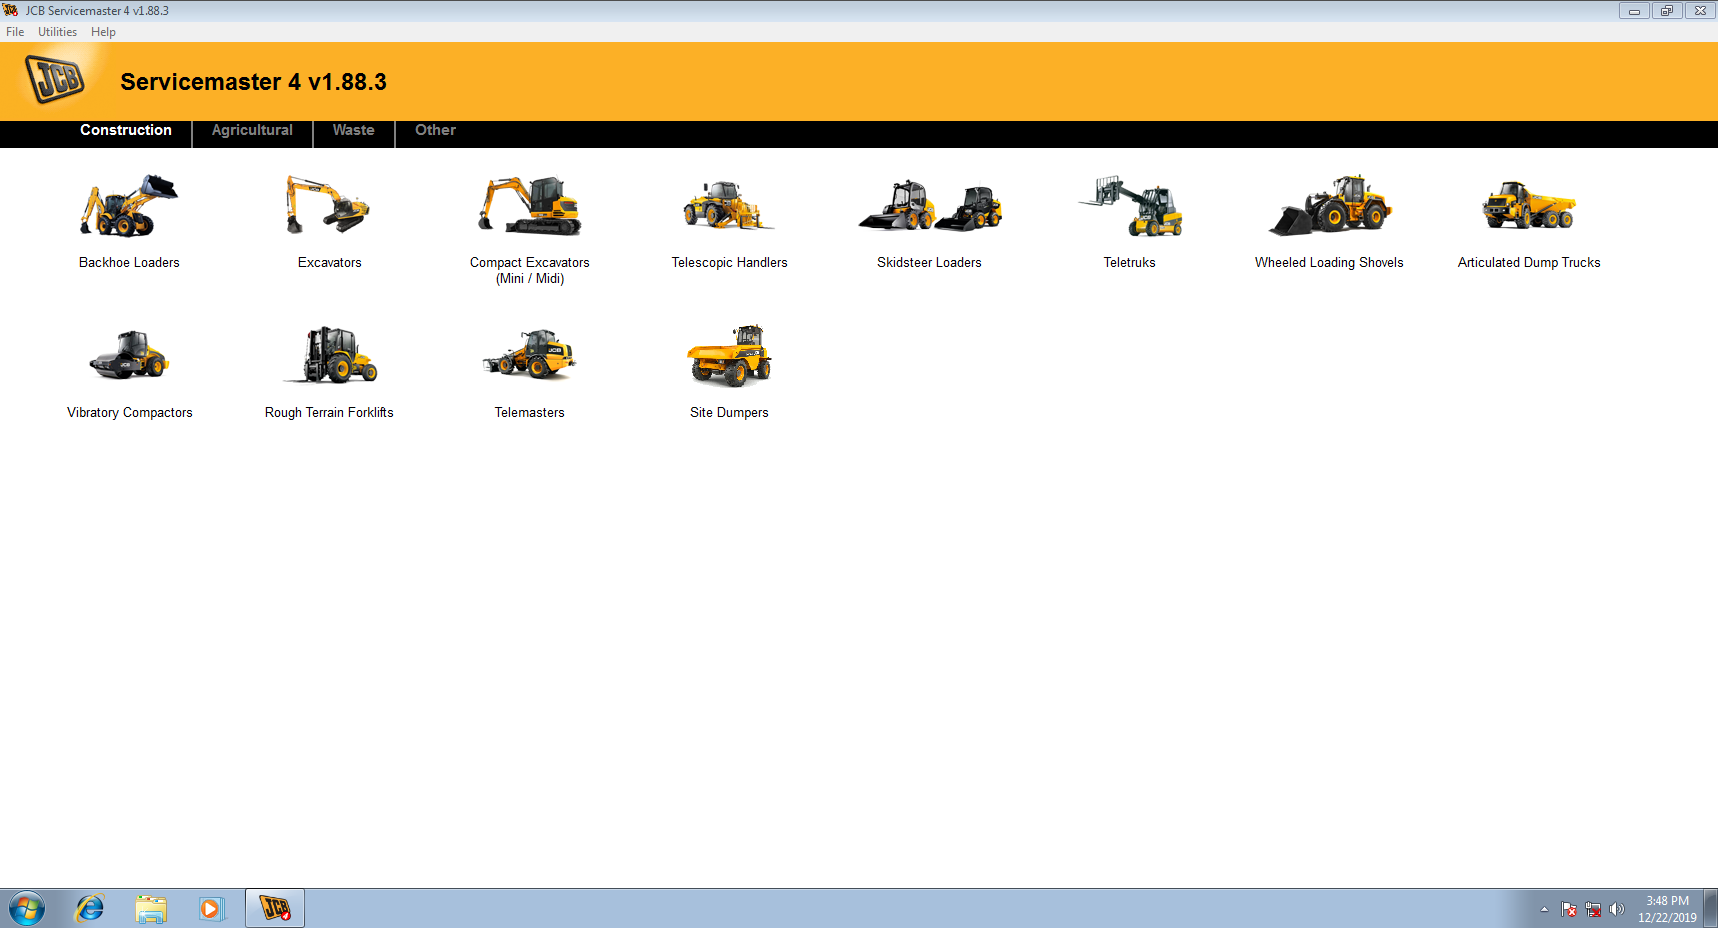
Task: Click the Skidsteer Loaders text label
Action: click(x=929, y=263)
